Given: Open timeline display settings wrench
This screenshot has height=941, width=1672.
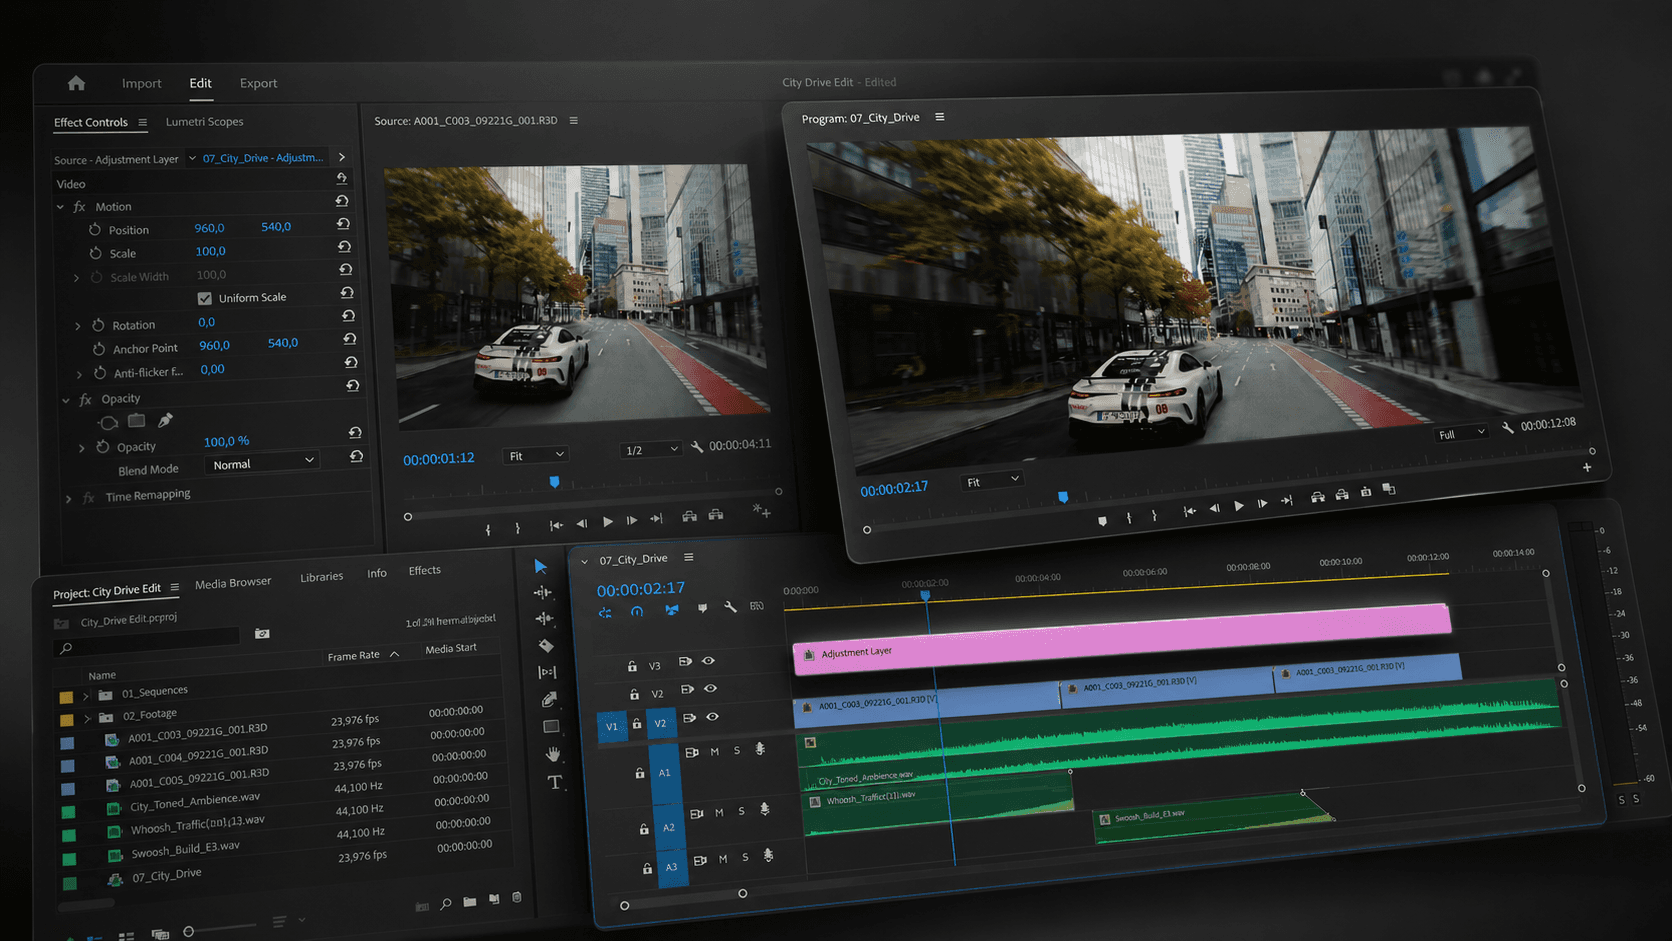Looking at the screenshot, I should pos(730,607).
